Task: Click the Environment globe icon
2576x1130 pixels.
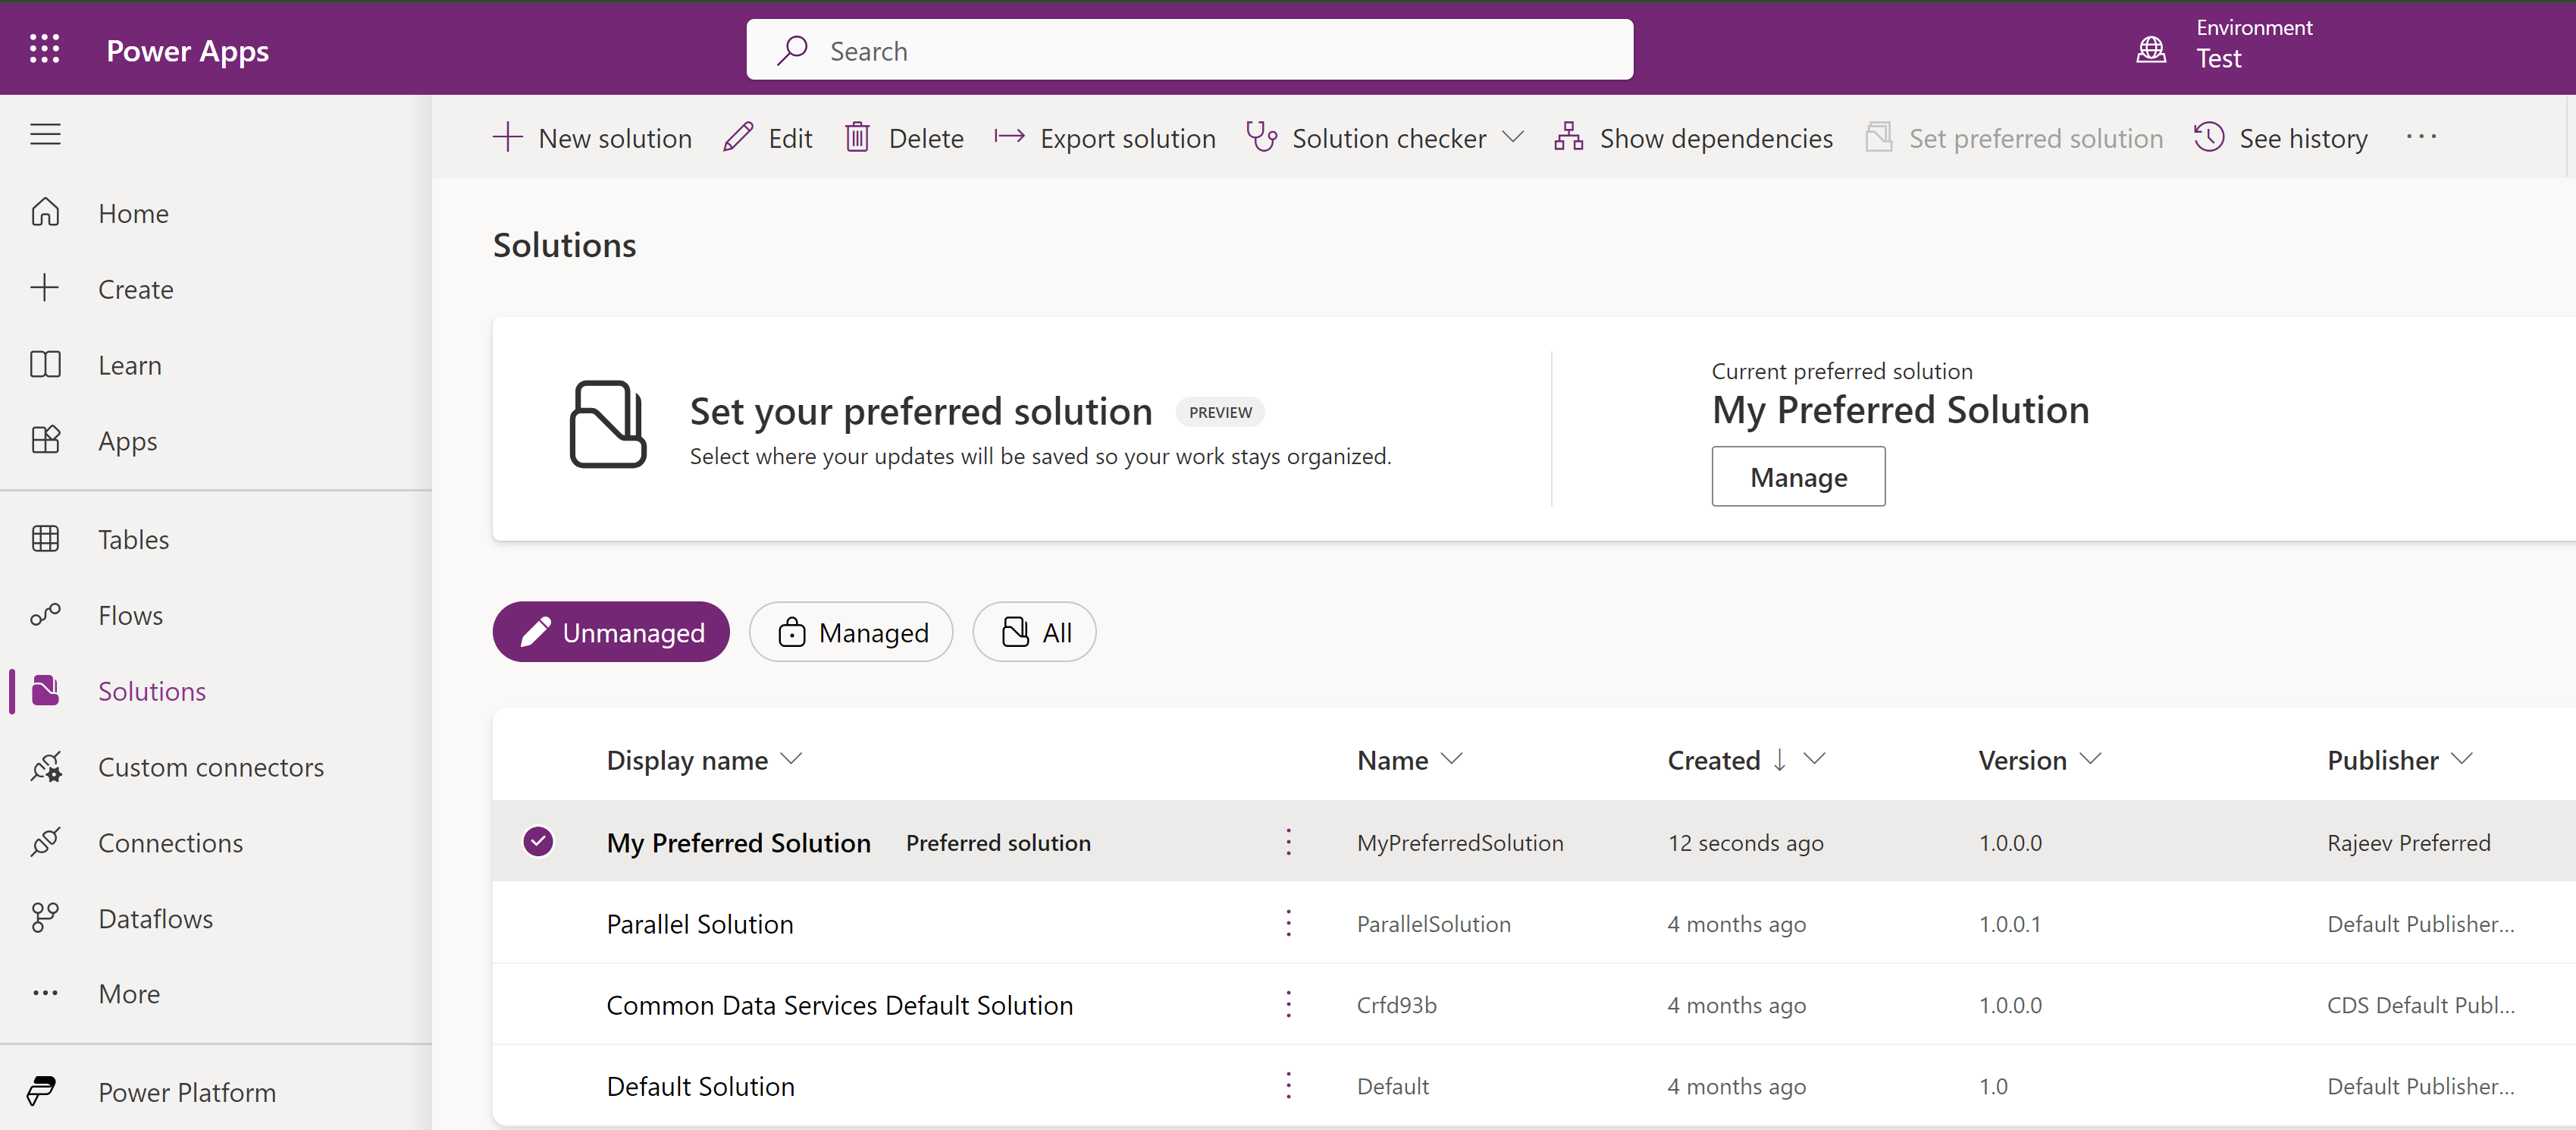Action: (2151, 49)
